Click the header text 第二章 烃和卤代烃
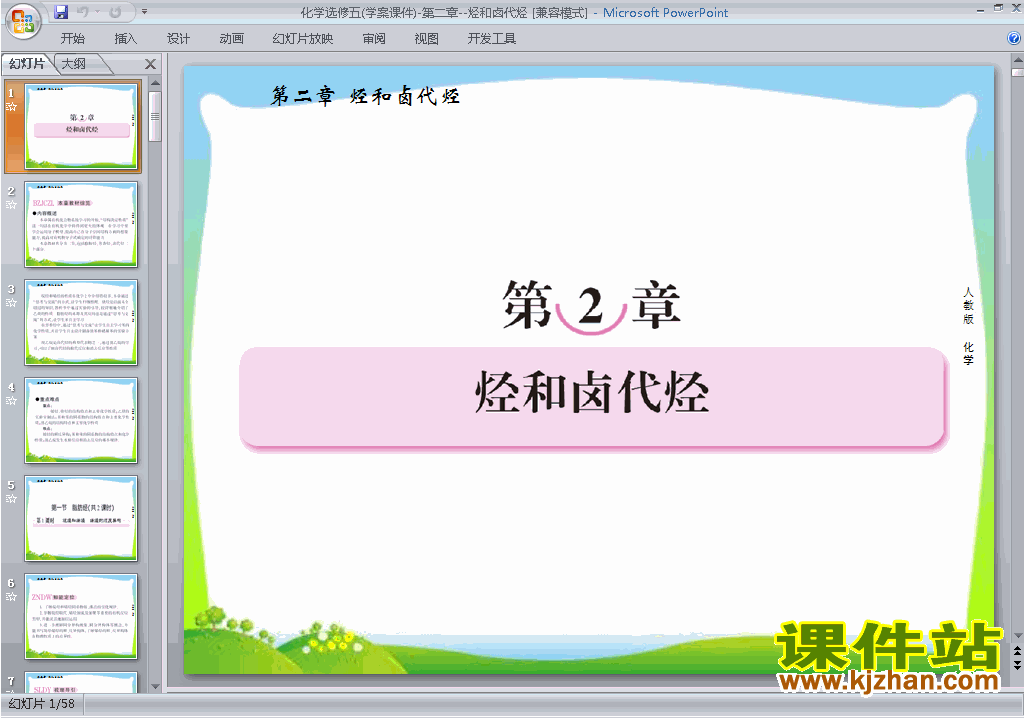1024x718 pixels. 366,95
